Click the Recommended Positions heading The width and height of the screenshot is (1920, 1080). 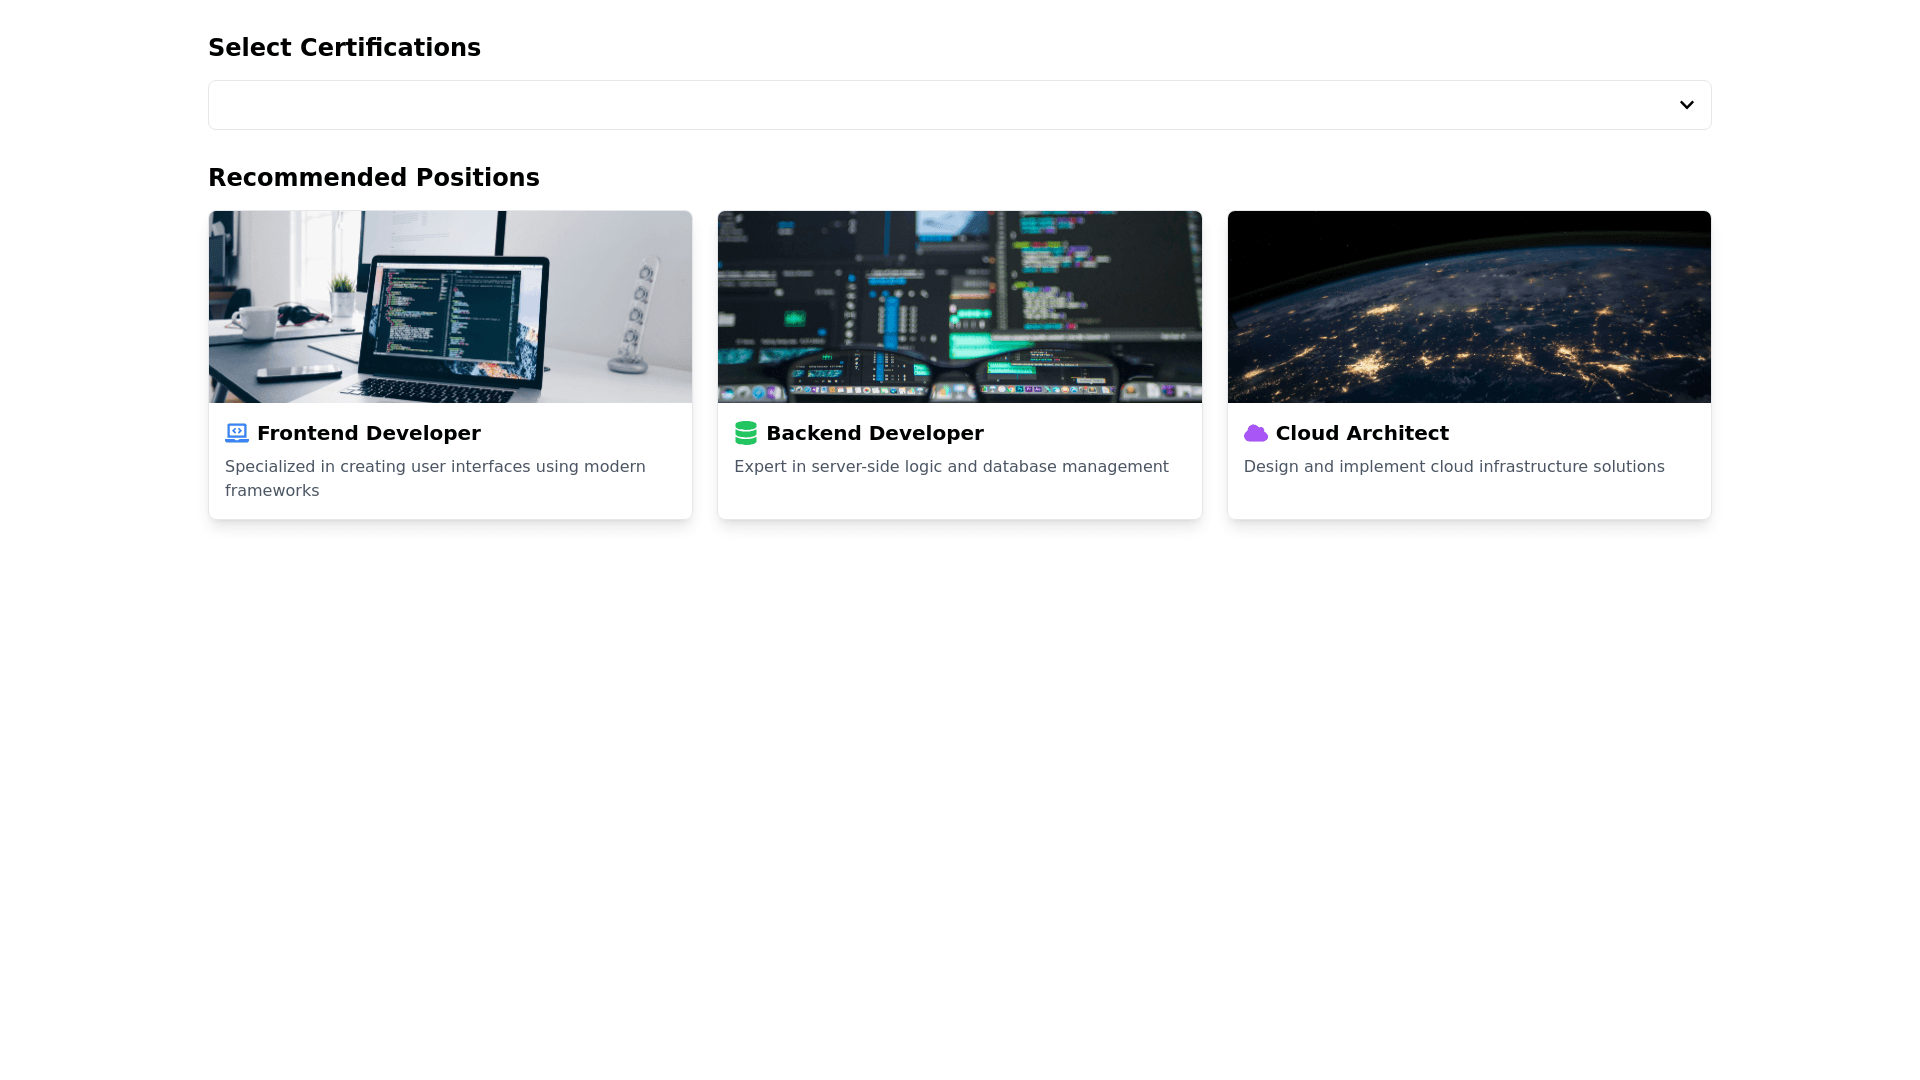[373, 178]
